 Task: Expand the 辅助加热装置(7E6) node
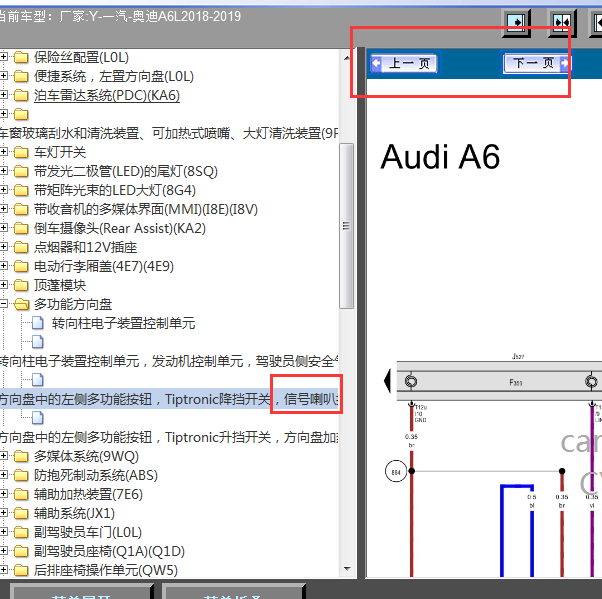pyautogui.click(x=3, y=494)
